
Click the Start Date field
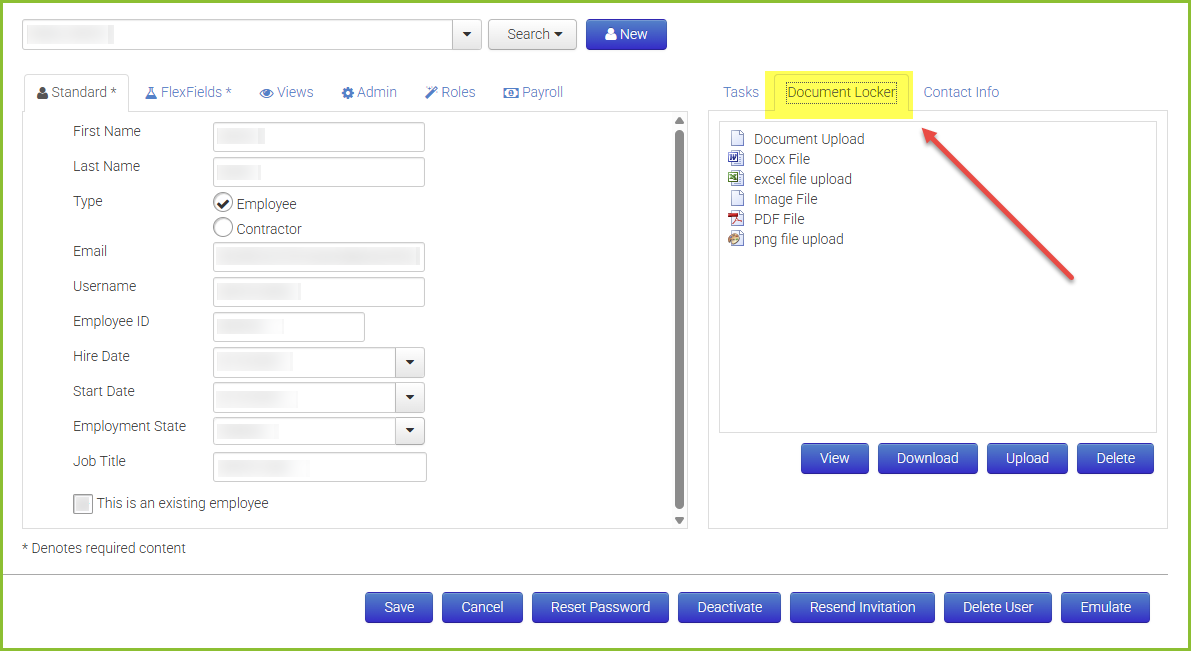click(305, 397)
